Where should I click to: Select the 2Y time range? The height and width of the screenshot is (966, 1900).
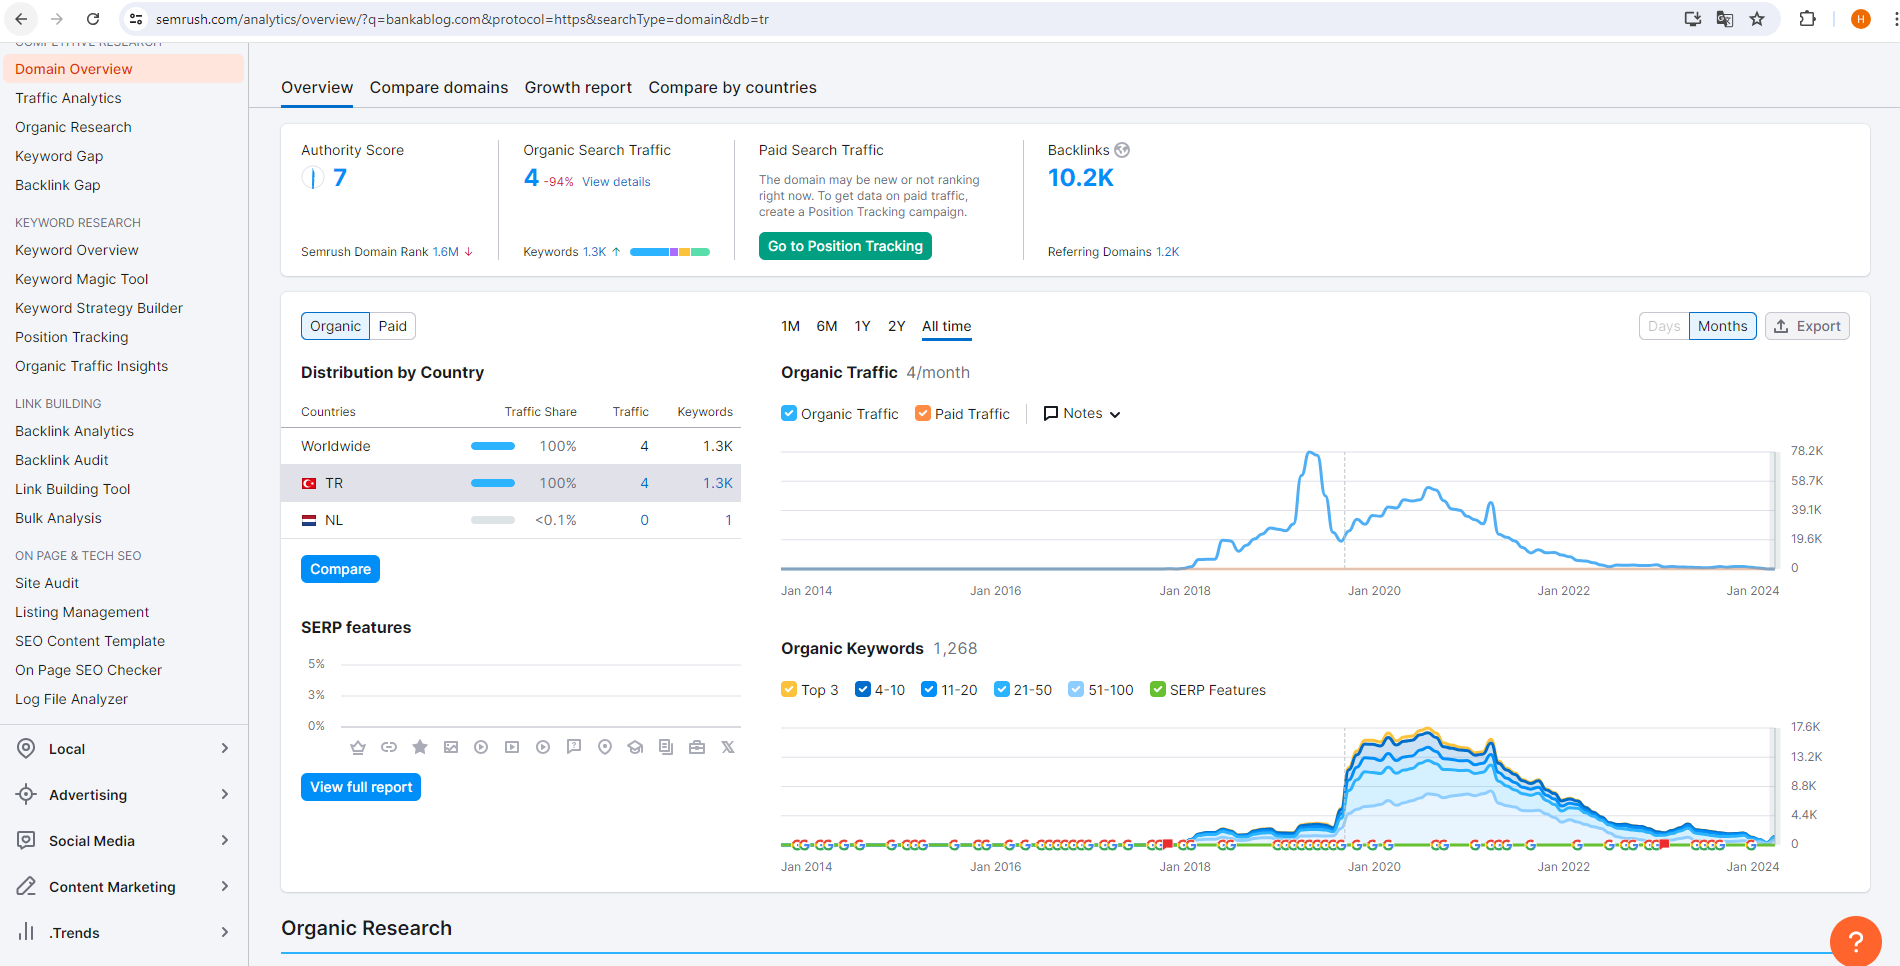(897, 326)
